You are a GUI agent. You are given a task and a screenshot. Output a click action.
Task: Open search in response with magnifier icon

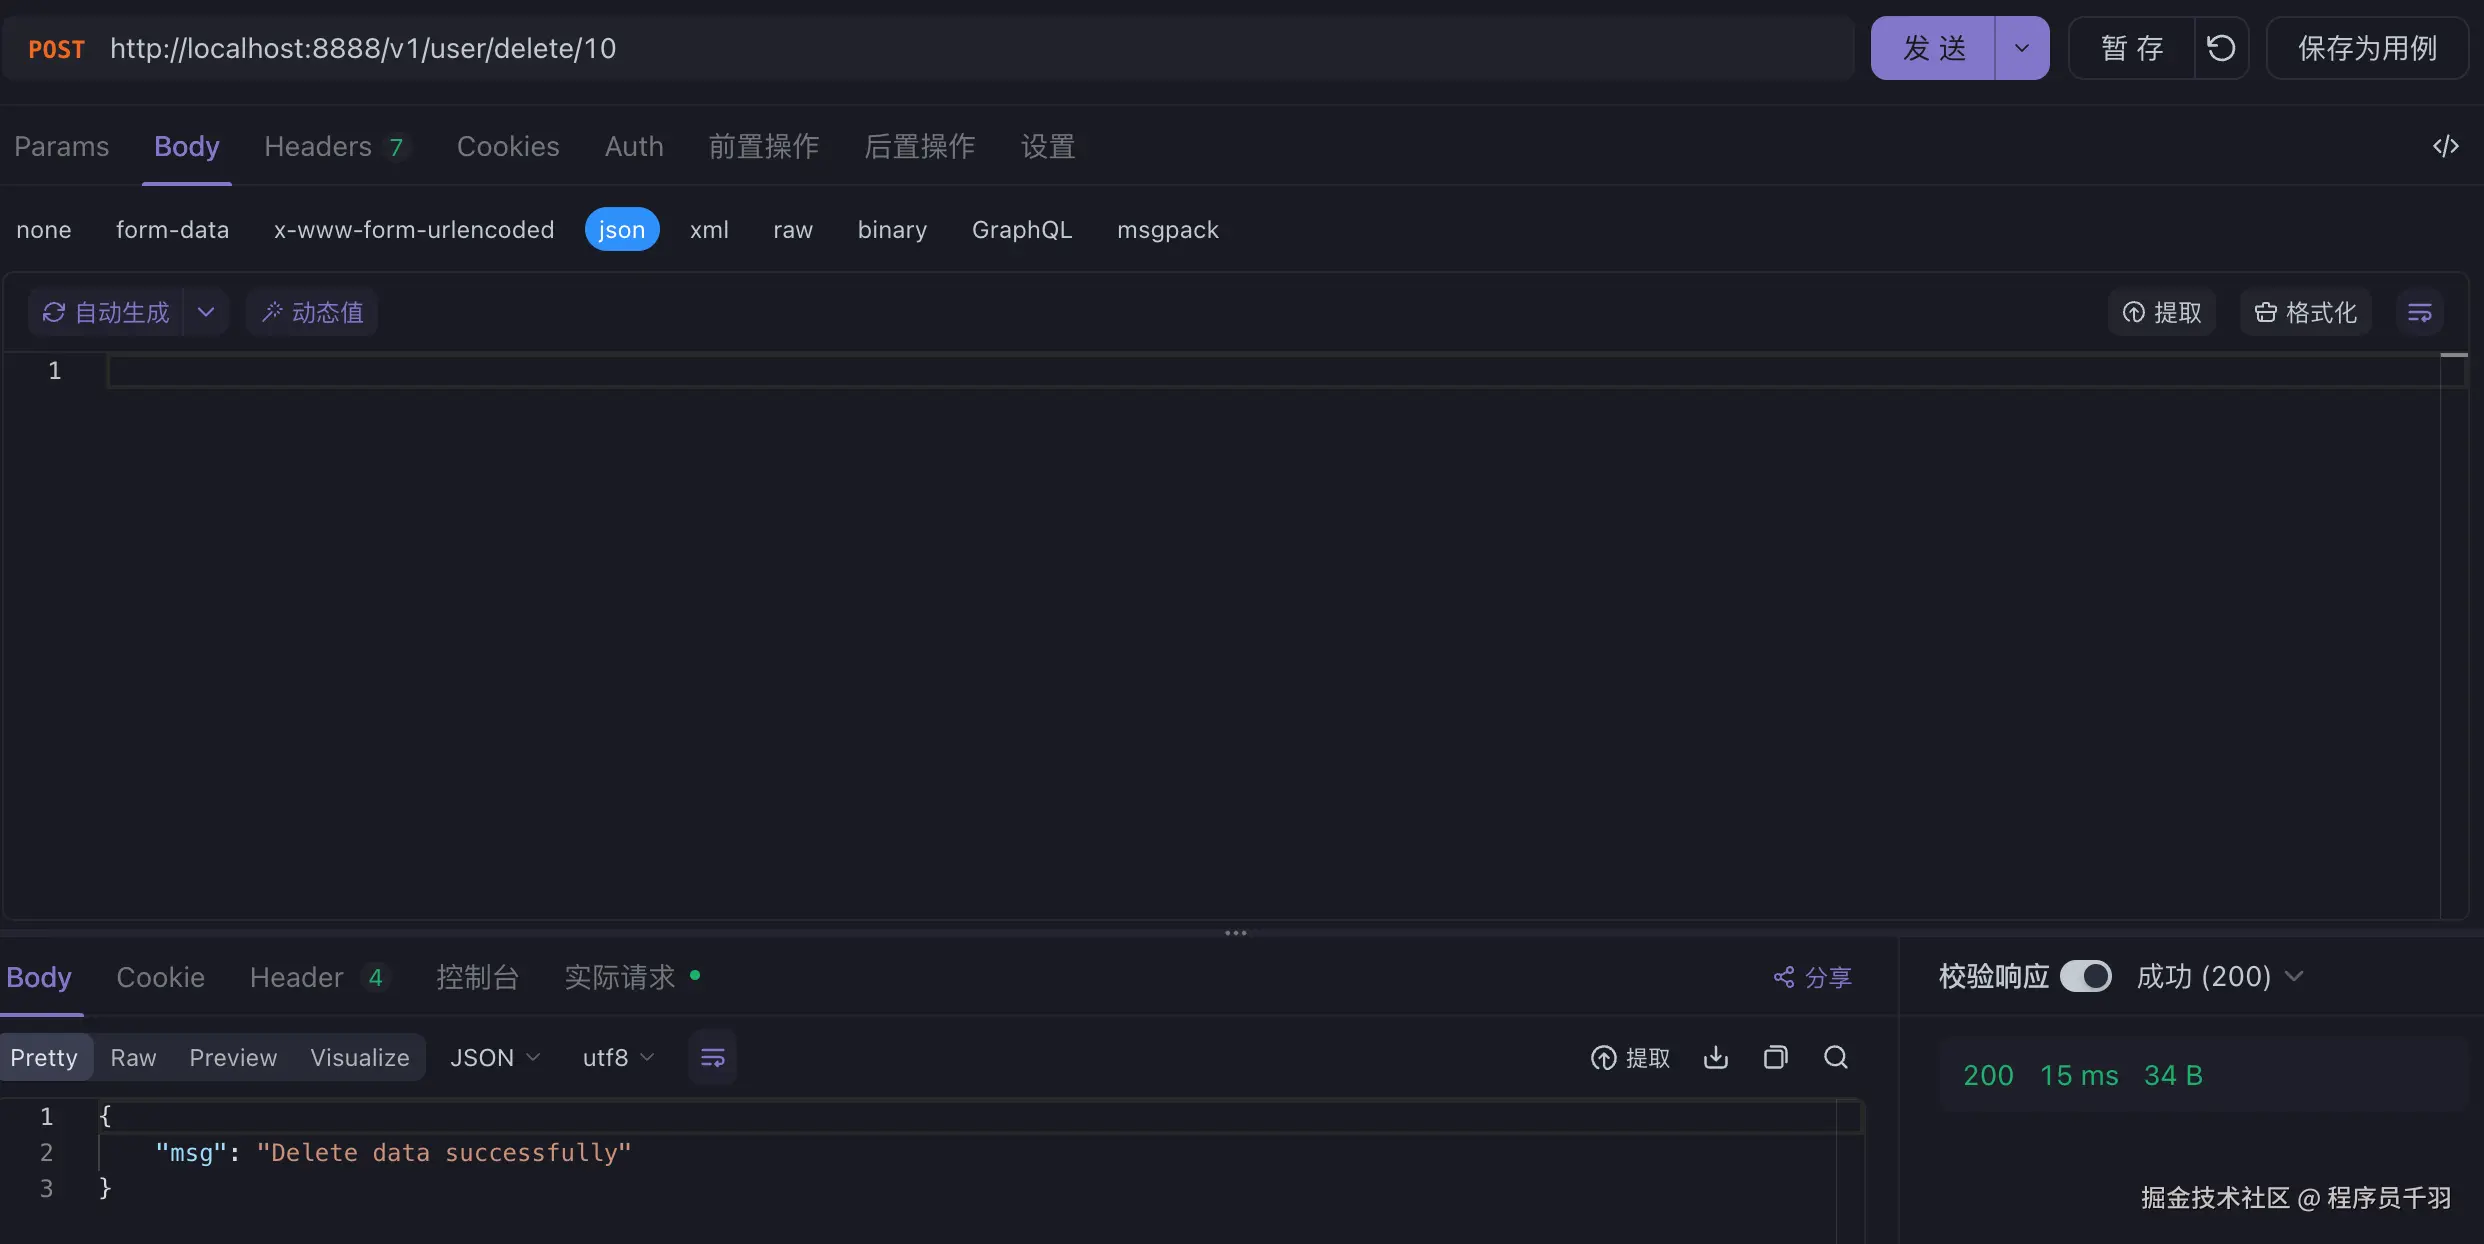coord(1836,1057)
